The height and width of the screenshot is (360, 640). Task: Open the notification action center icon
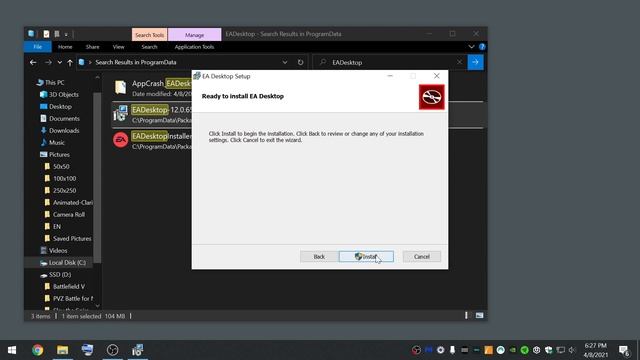(x=624, y=350)
